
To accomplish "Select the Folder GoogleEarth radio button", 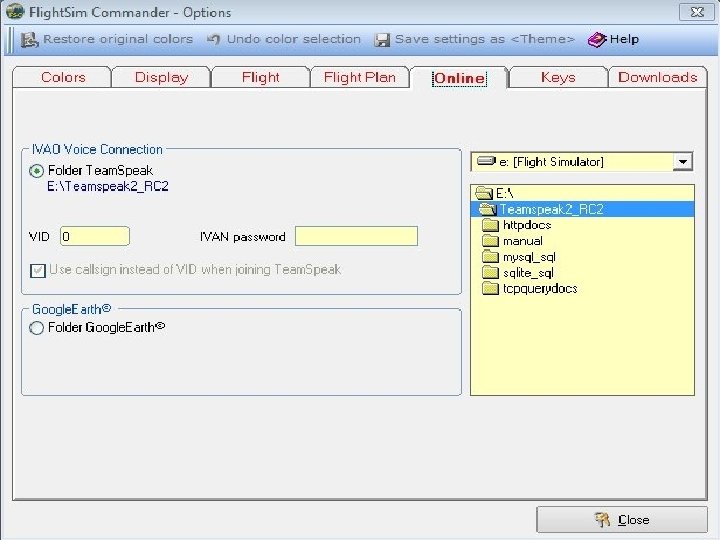I will tap(36, 328).
